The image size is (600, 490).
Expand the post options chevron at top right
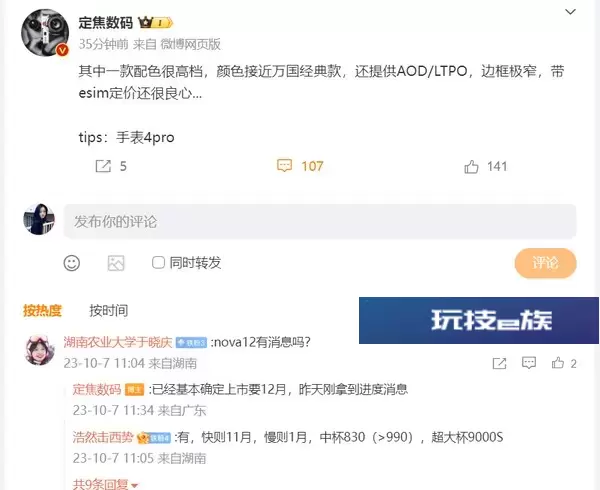click(x=571, y=12)
